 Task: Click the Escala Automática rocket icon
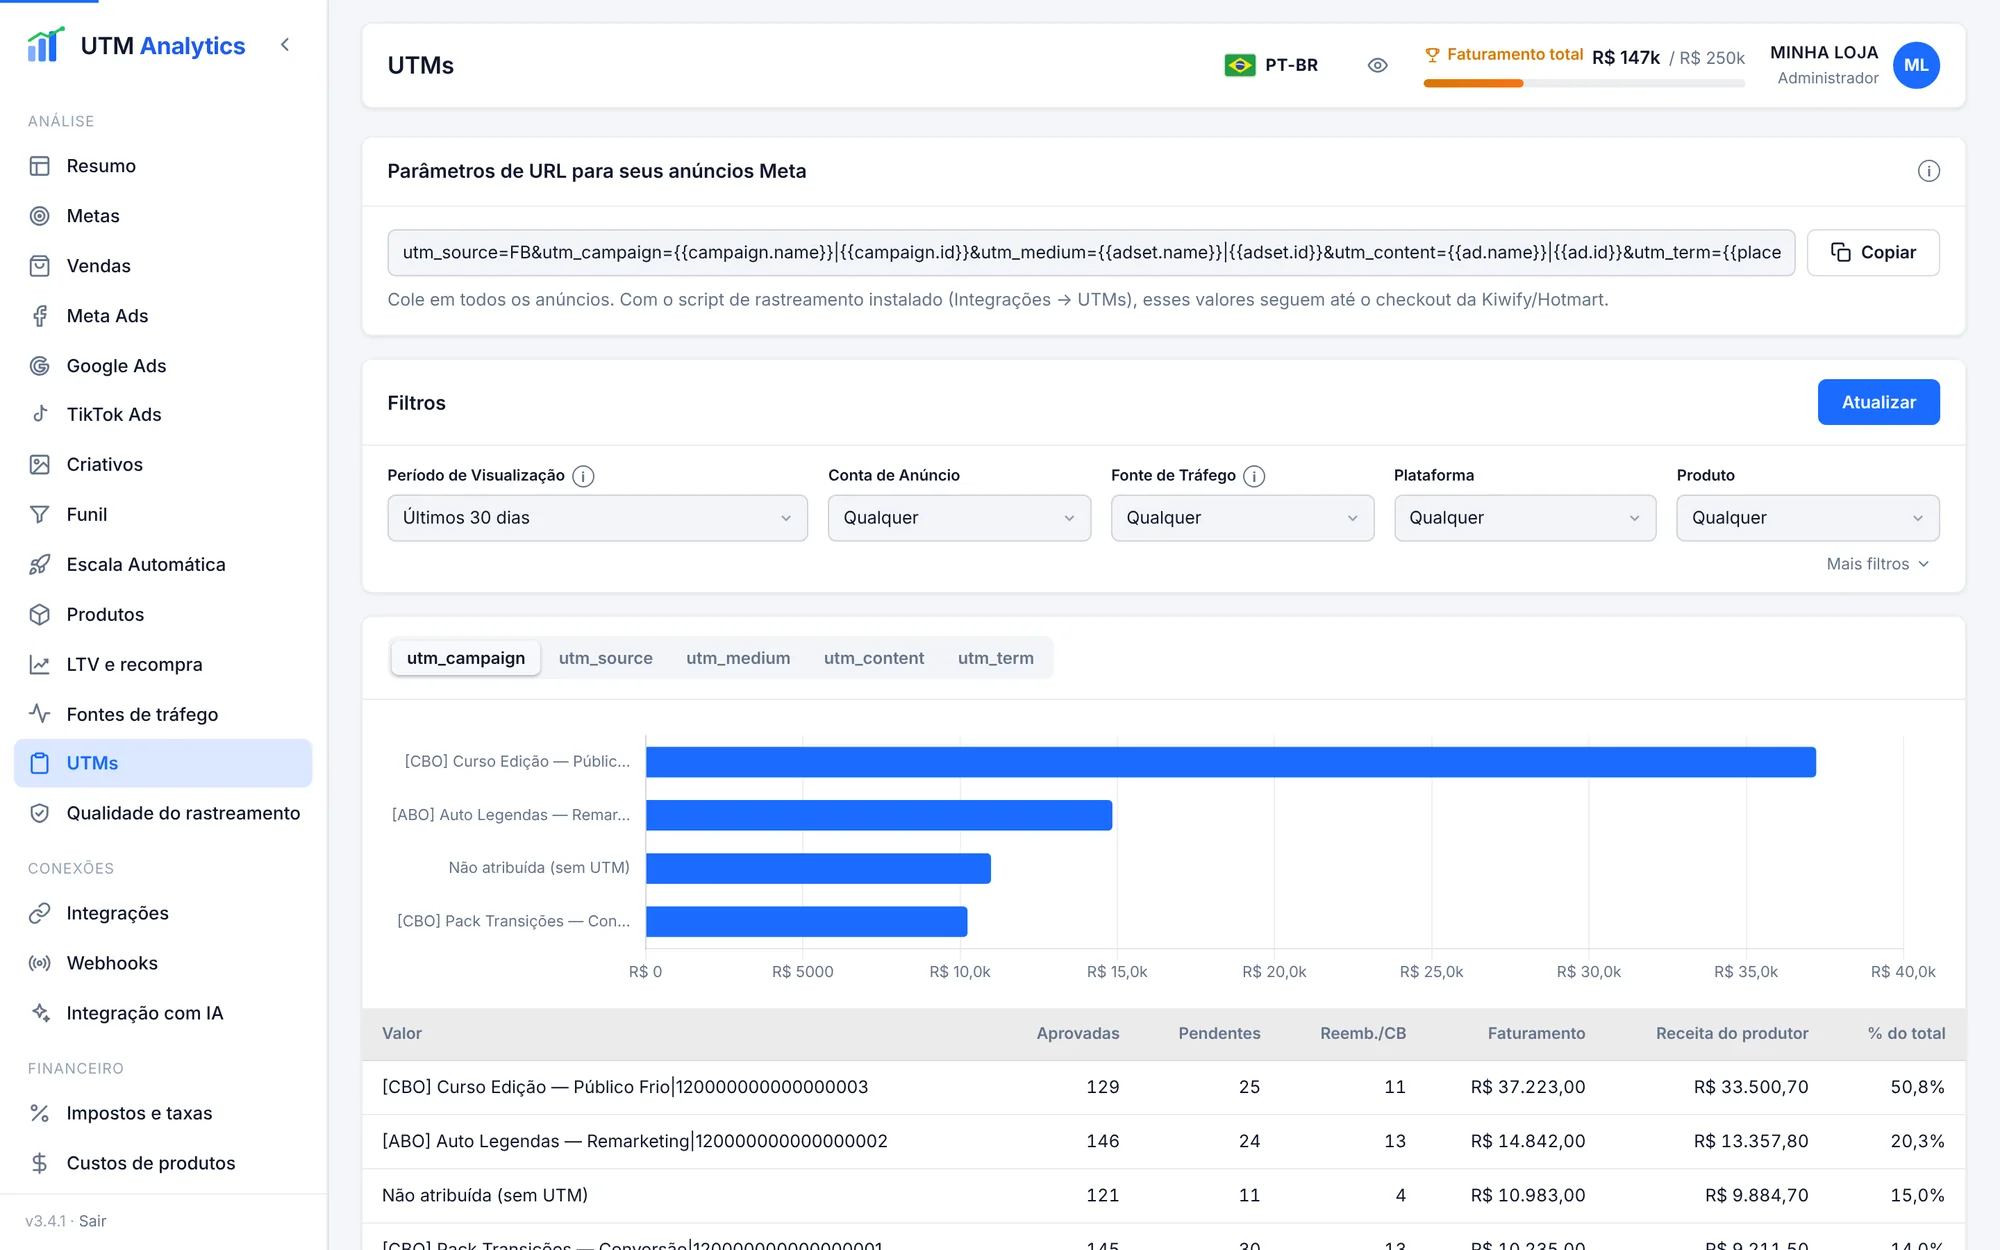[x=40, y=564]
